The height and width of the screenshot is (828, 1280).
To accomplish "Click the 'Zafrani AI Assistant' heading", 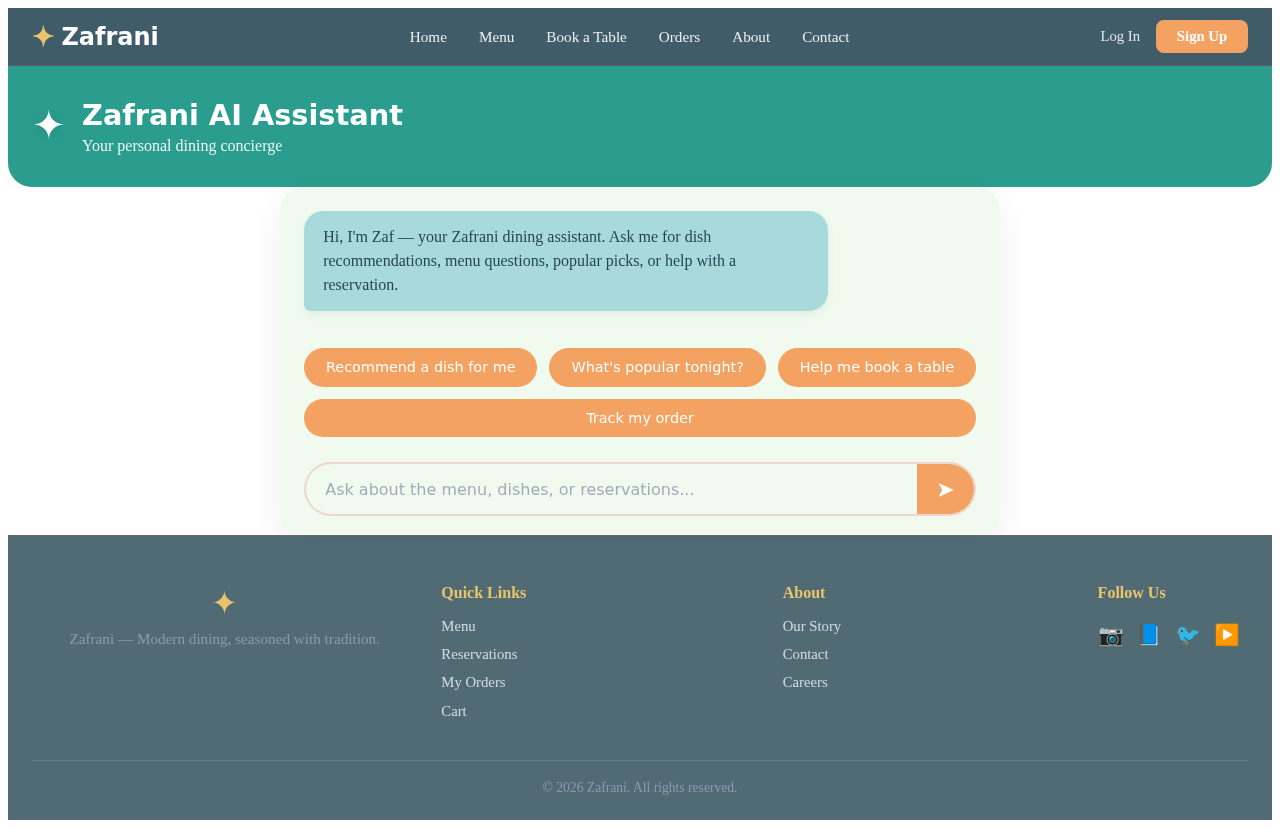I will point(242,115).
